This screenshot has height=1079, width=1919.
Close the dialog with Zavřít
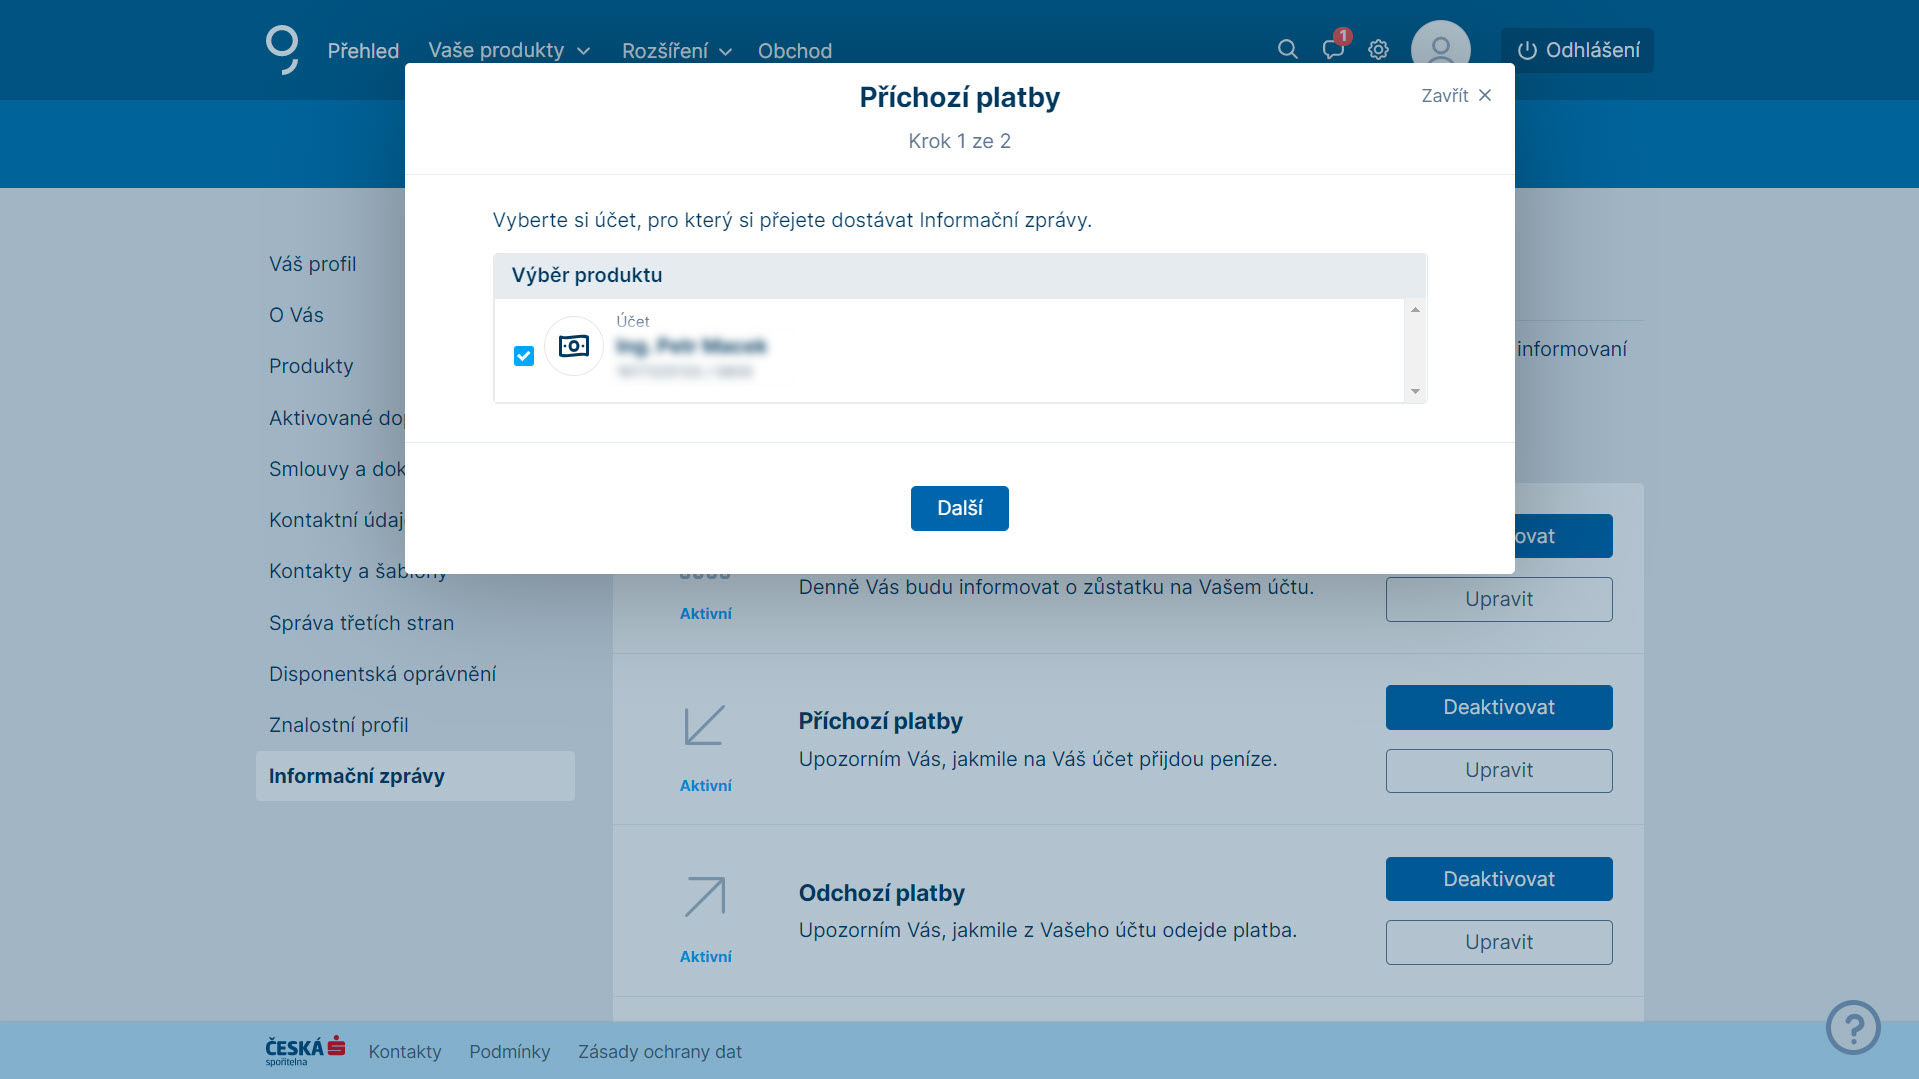tap(1456, 96)
